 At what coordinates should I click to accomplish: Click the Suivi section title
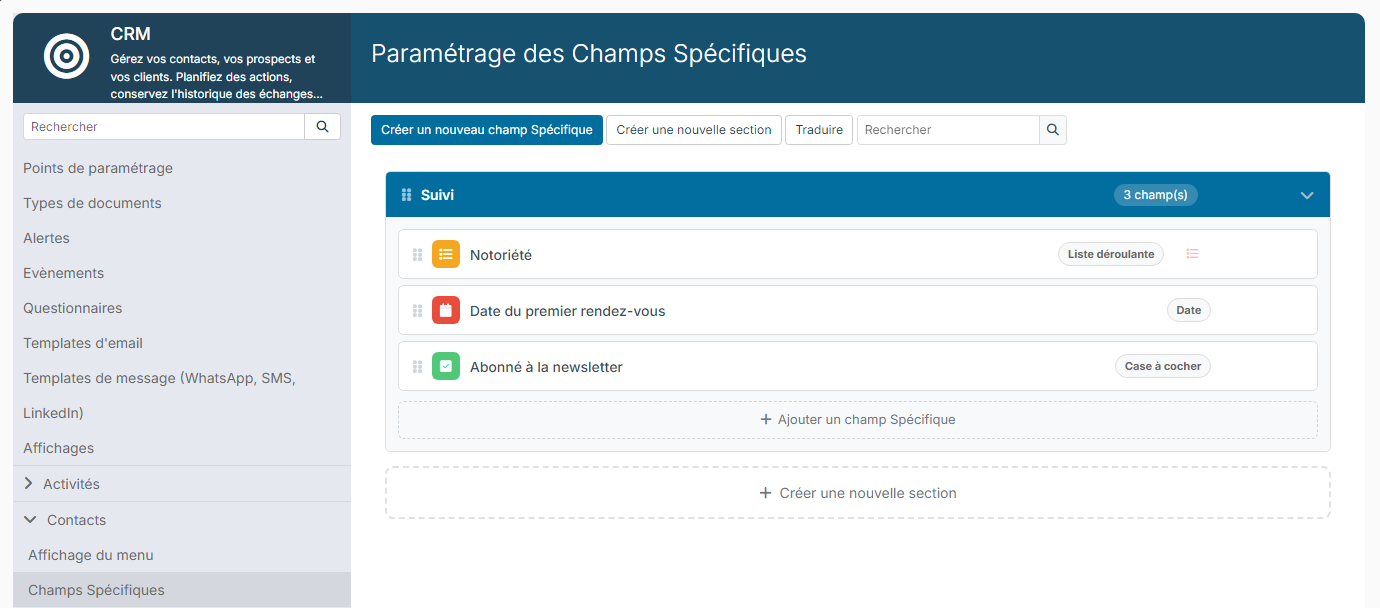point(437,195)
